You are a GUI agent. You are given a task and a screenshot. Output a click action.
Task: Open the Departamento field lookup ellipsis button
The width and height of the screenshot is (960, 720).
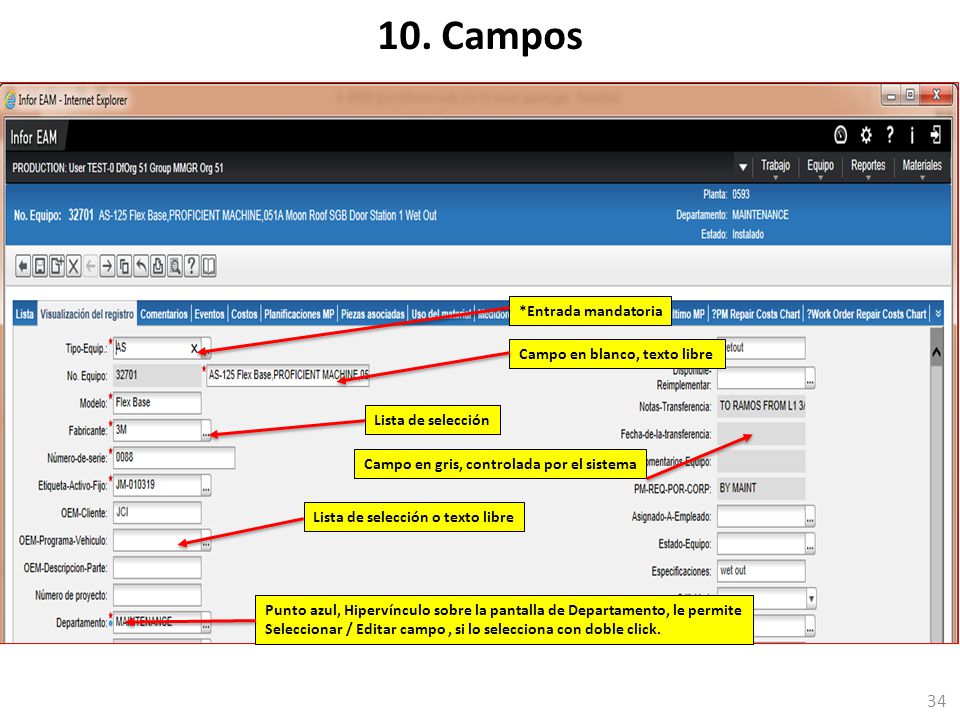click(x=206, y=623)
